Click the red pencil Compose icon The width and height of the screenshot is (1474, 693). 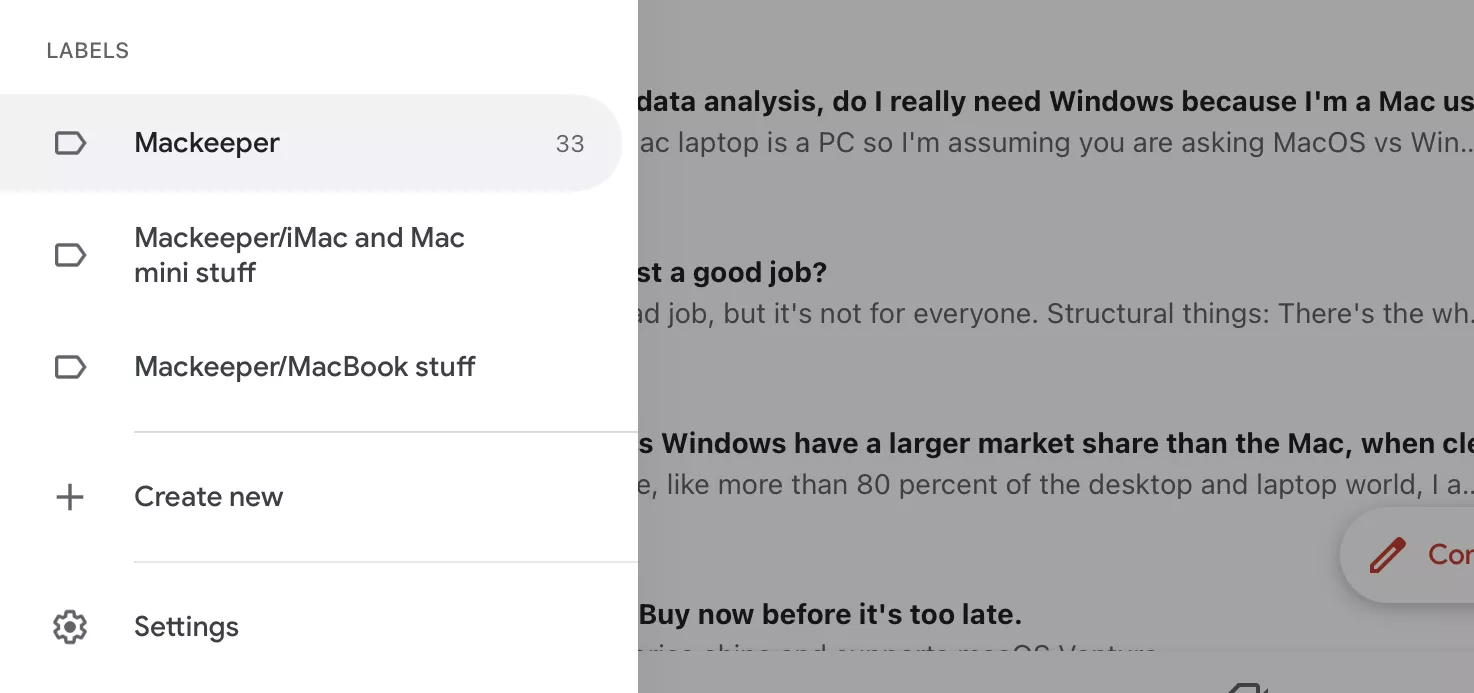pyautogui.click(x=1388, y=555)
